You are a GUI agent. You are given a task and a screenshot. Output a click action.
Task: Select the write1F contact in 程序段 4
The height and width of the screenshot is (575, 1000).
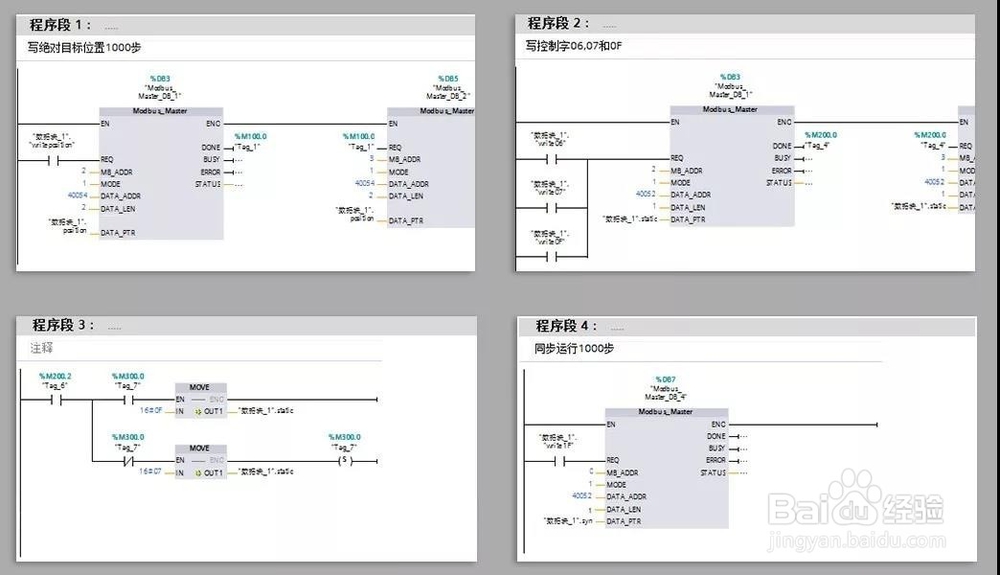click(559, 461)
